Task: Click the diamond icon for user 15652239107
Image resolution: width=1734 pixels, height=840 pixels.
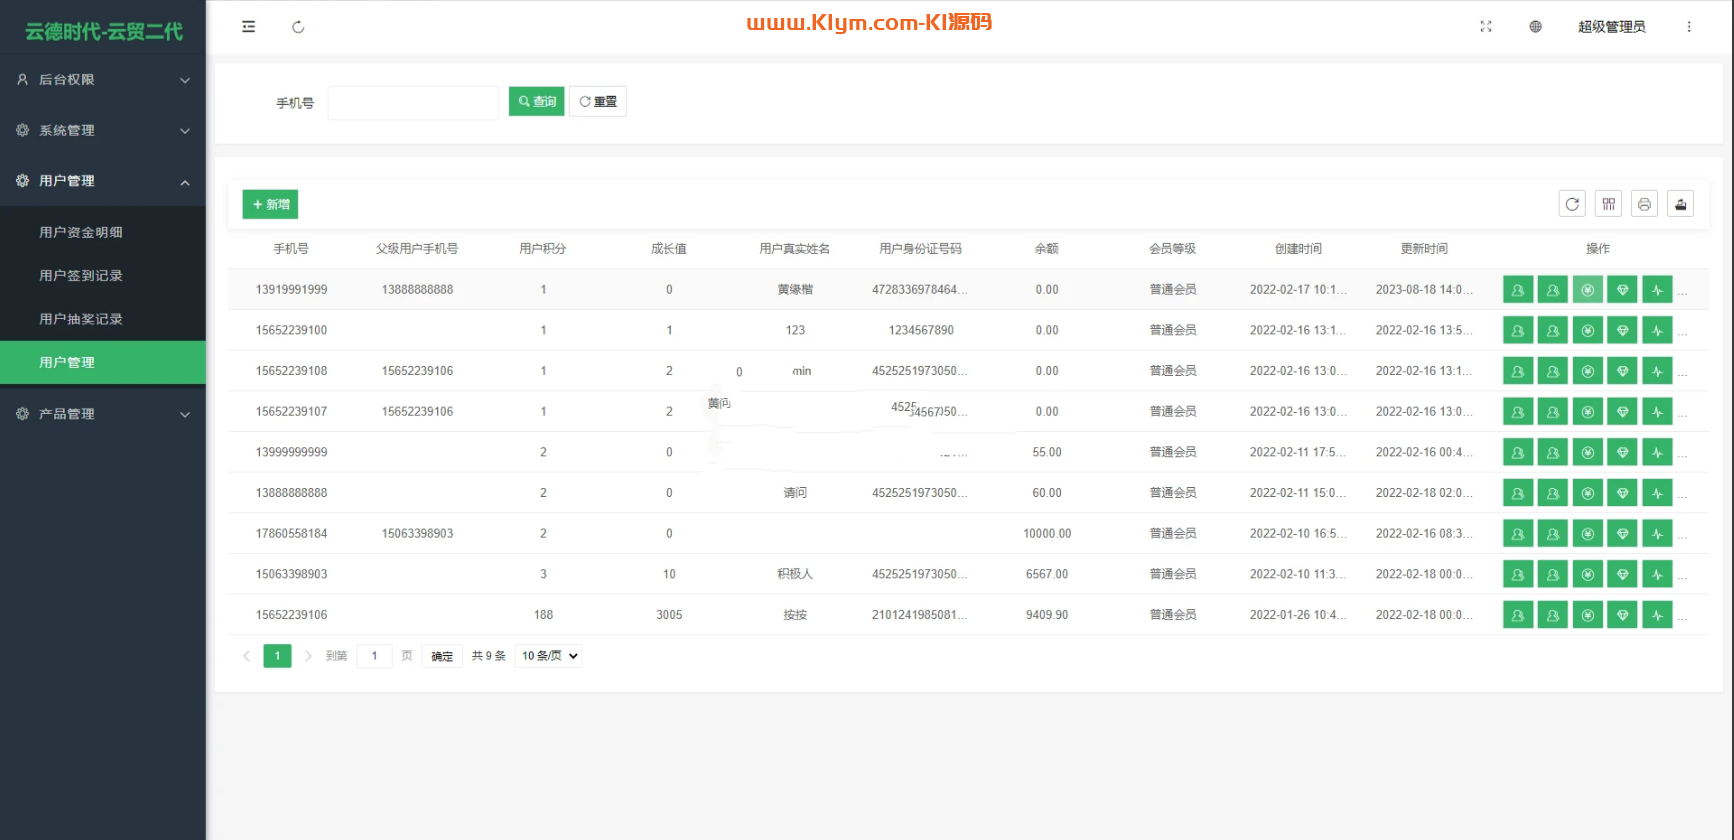Action: tap(1623, 412)
